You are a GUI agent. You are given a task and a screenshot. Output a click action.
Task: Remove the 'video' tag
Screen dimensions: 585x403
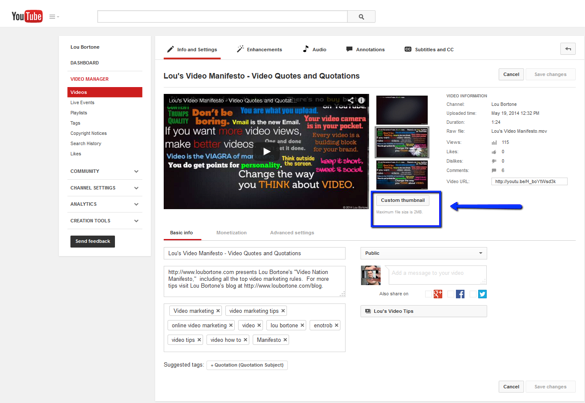259,325
